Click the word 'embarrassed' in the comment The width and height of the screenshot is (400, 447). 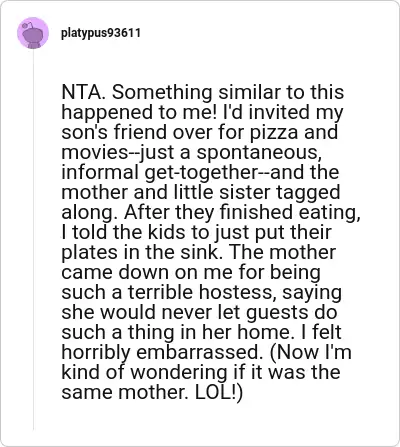(x=198, y=353)
